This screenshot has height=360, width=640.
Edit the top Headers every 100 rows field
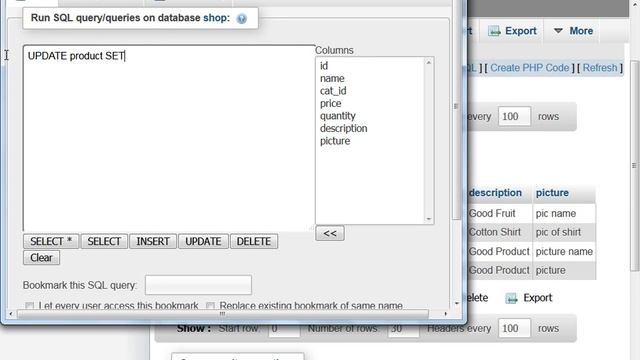point(514,117)
